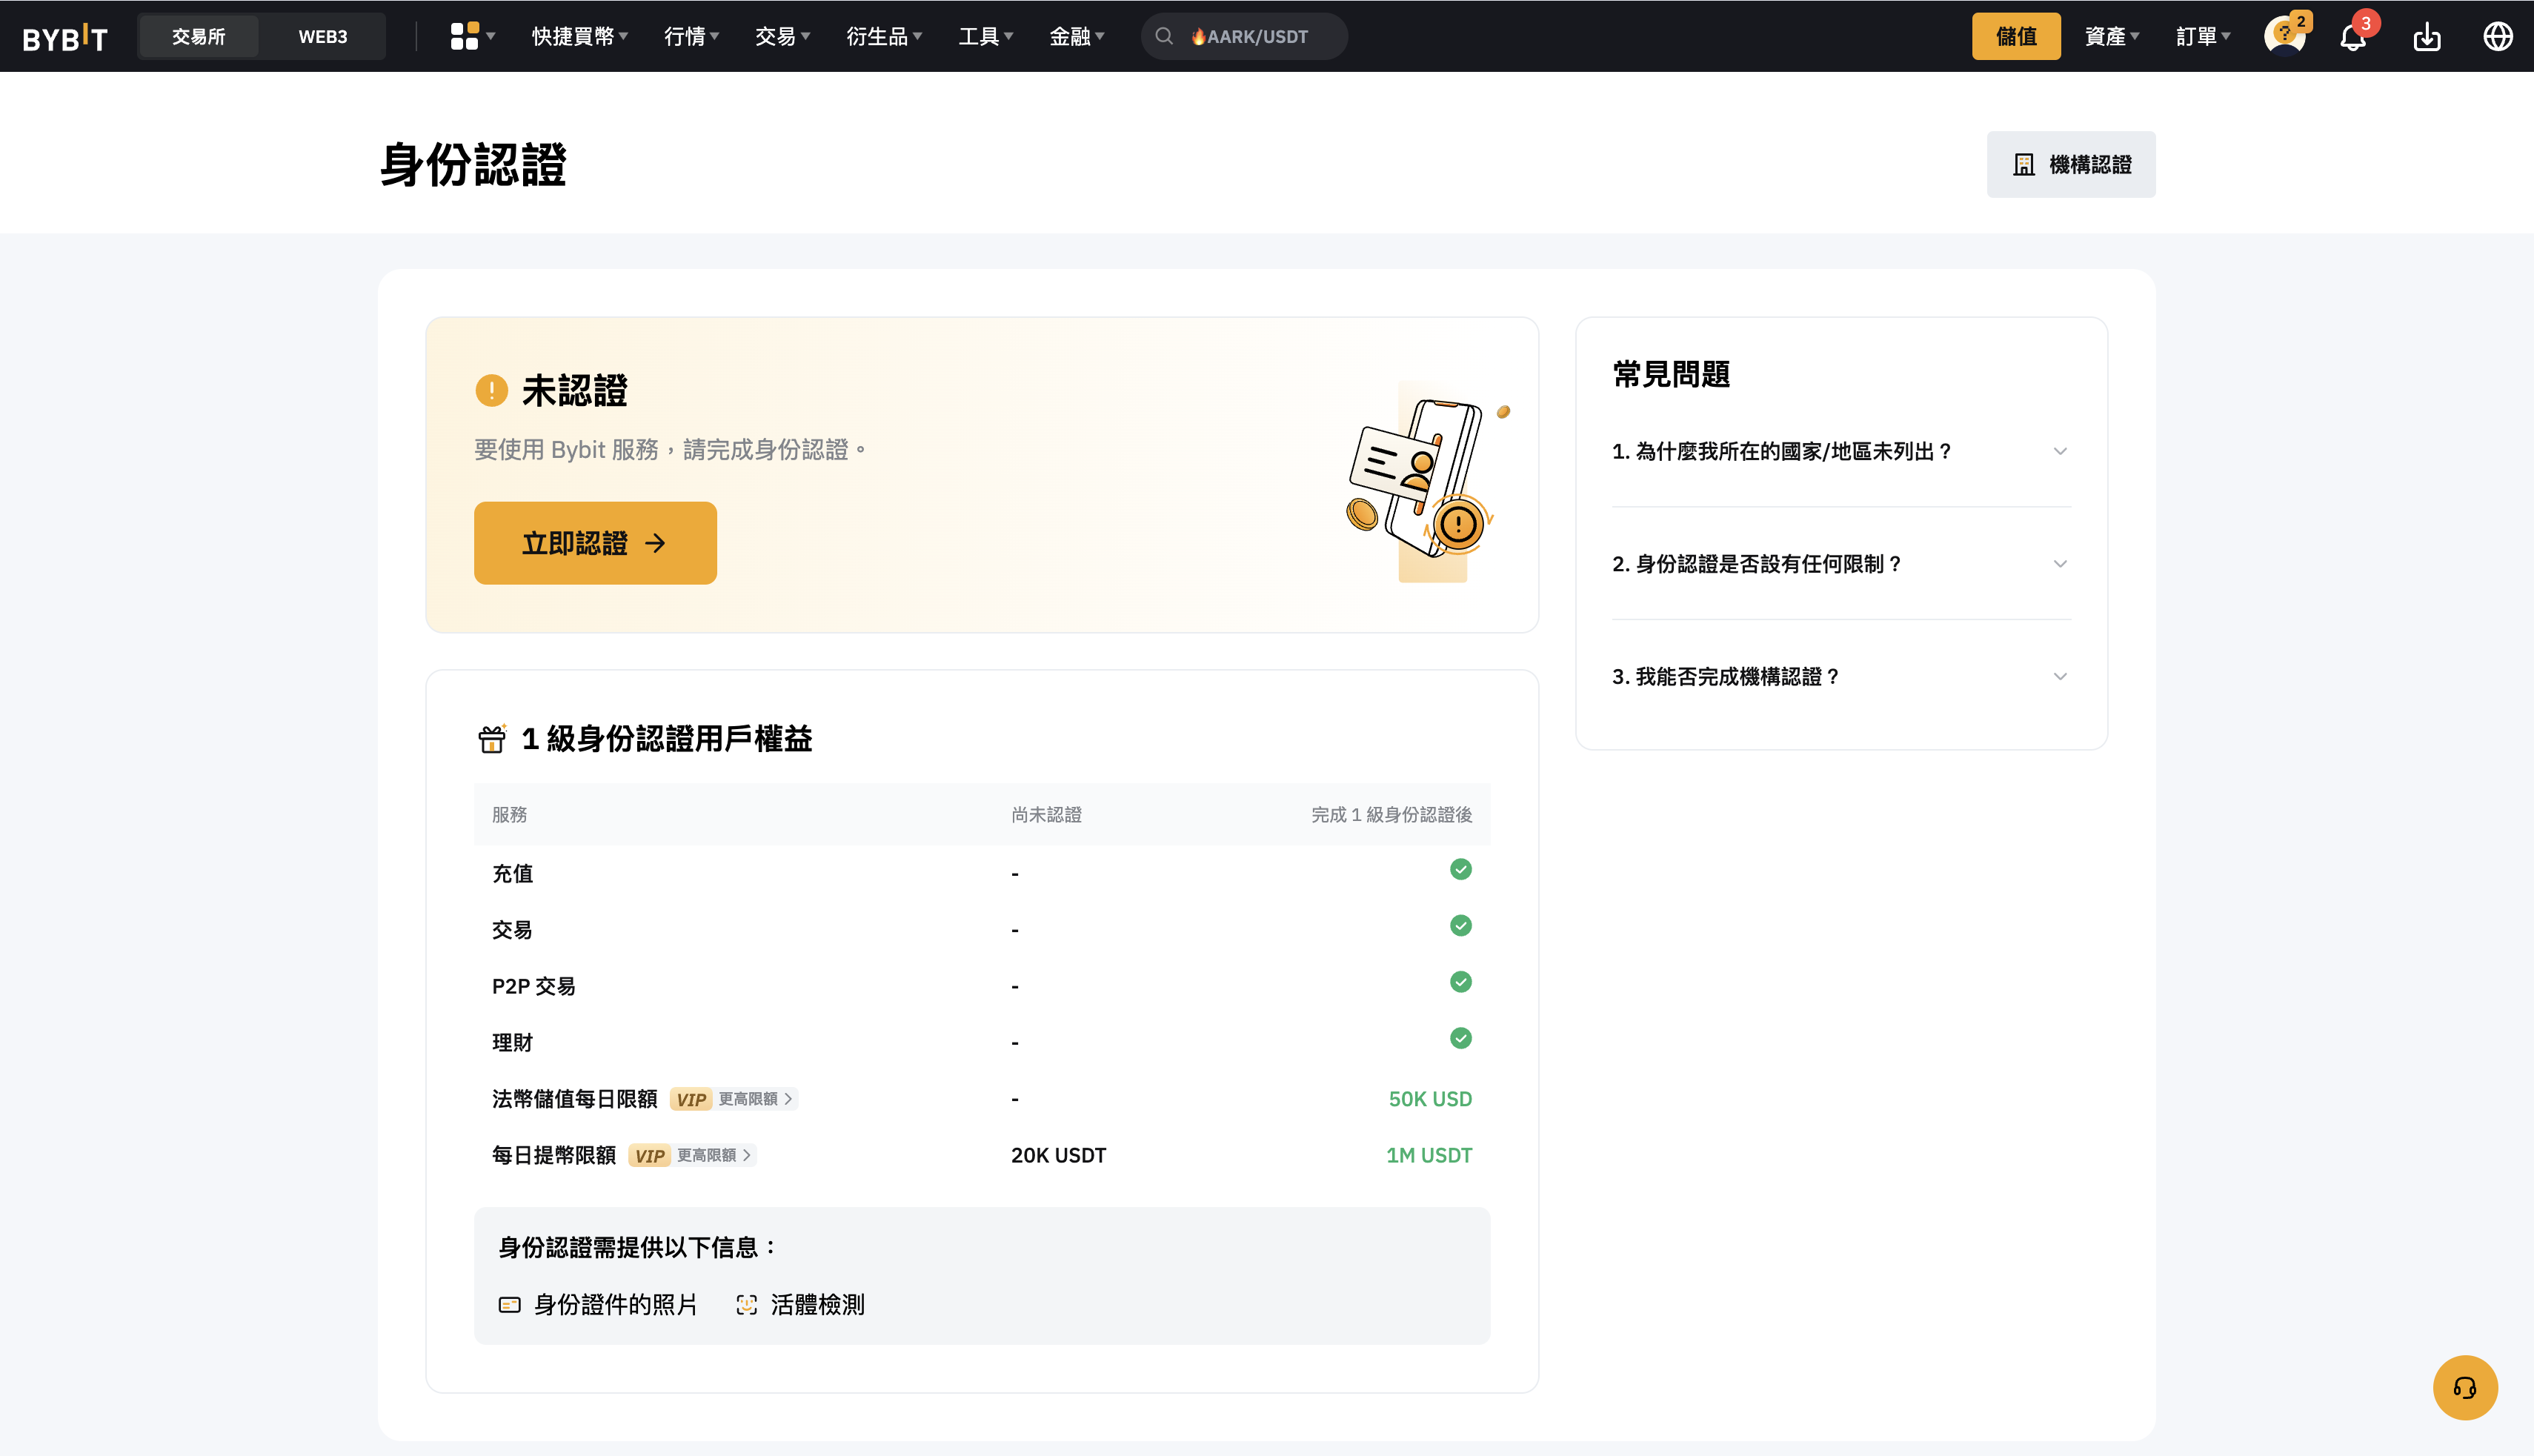
Task: Open the 訂單 dropdown menu
Action: (2203, 36)
